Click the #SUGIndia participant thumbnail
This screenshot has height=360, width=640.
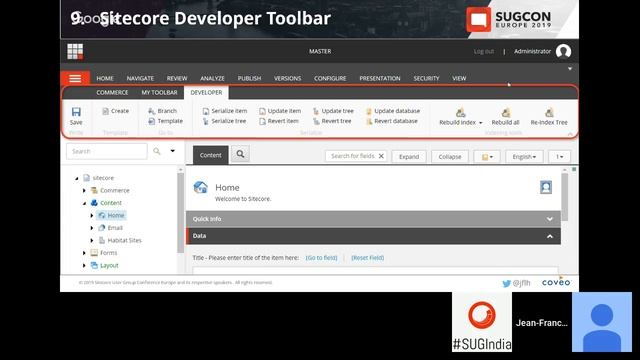coord(482,322)
